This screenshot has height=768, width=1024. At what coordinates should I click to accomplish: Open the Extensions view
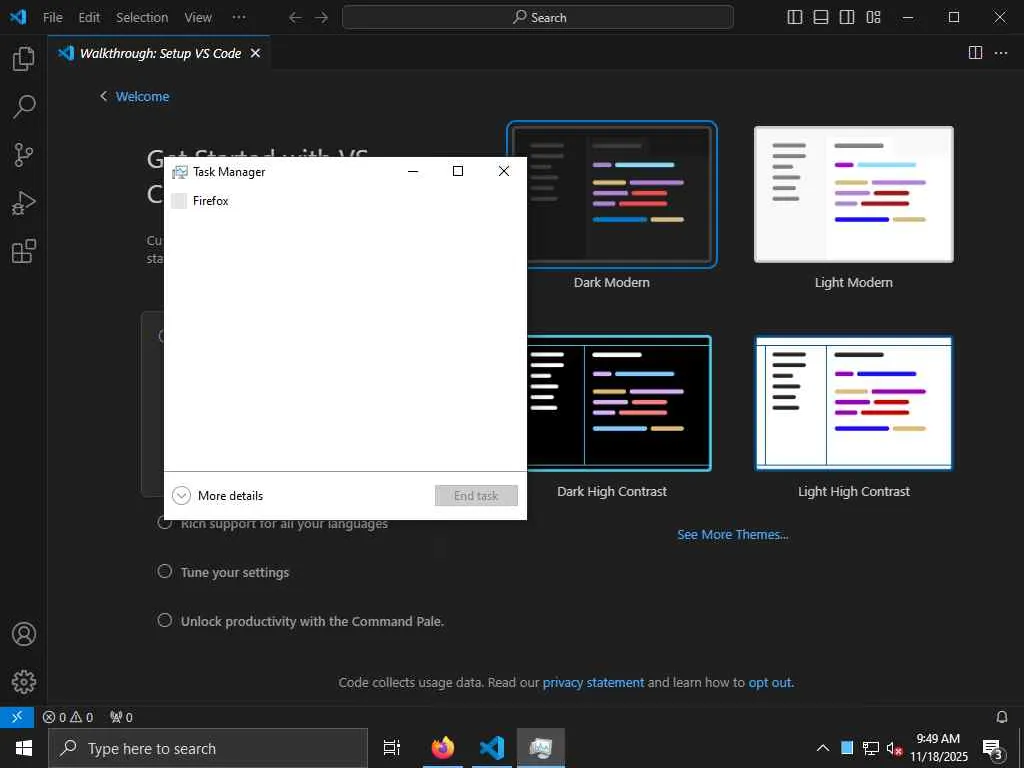[x=24, y=251]
